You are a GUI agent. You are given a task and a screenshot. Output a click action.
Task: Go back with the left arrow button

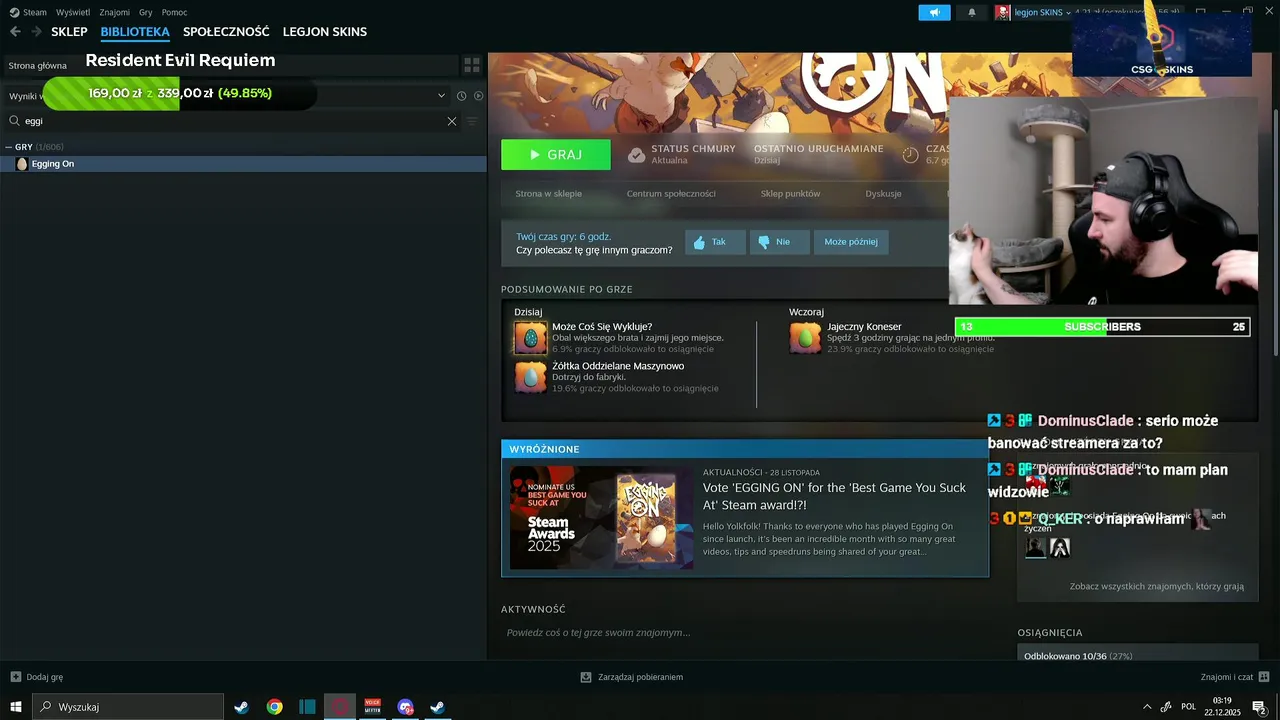click(15, 32)
